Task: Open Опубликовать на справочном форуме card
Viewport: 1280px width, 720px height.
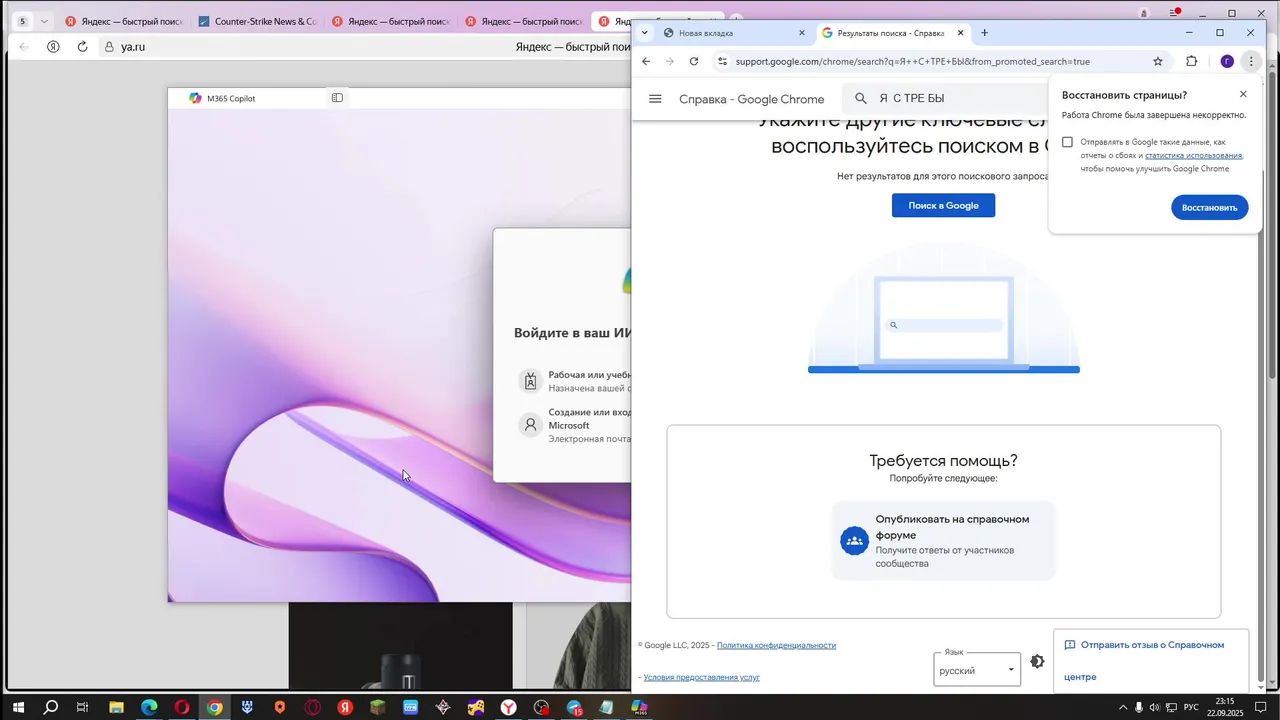Action: click(943, 541)
